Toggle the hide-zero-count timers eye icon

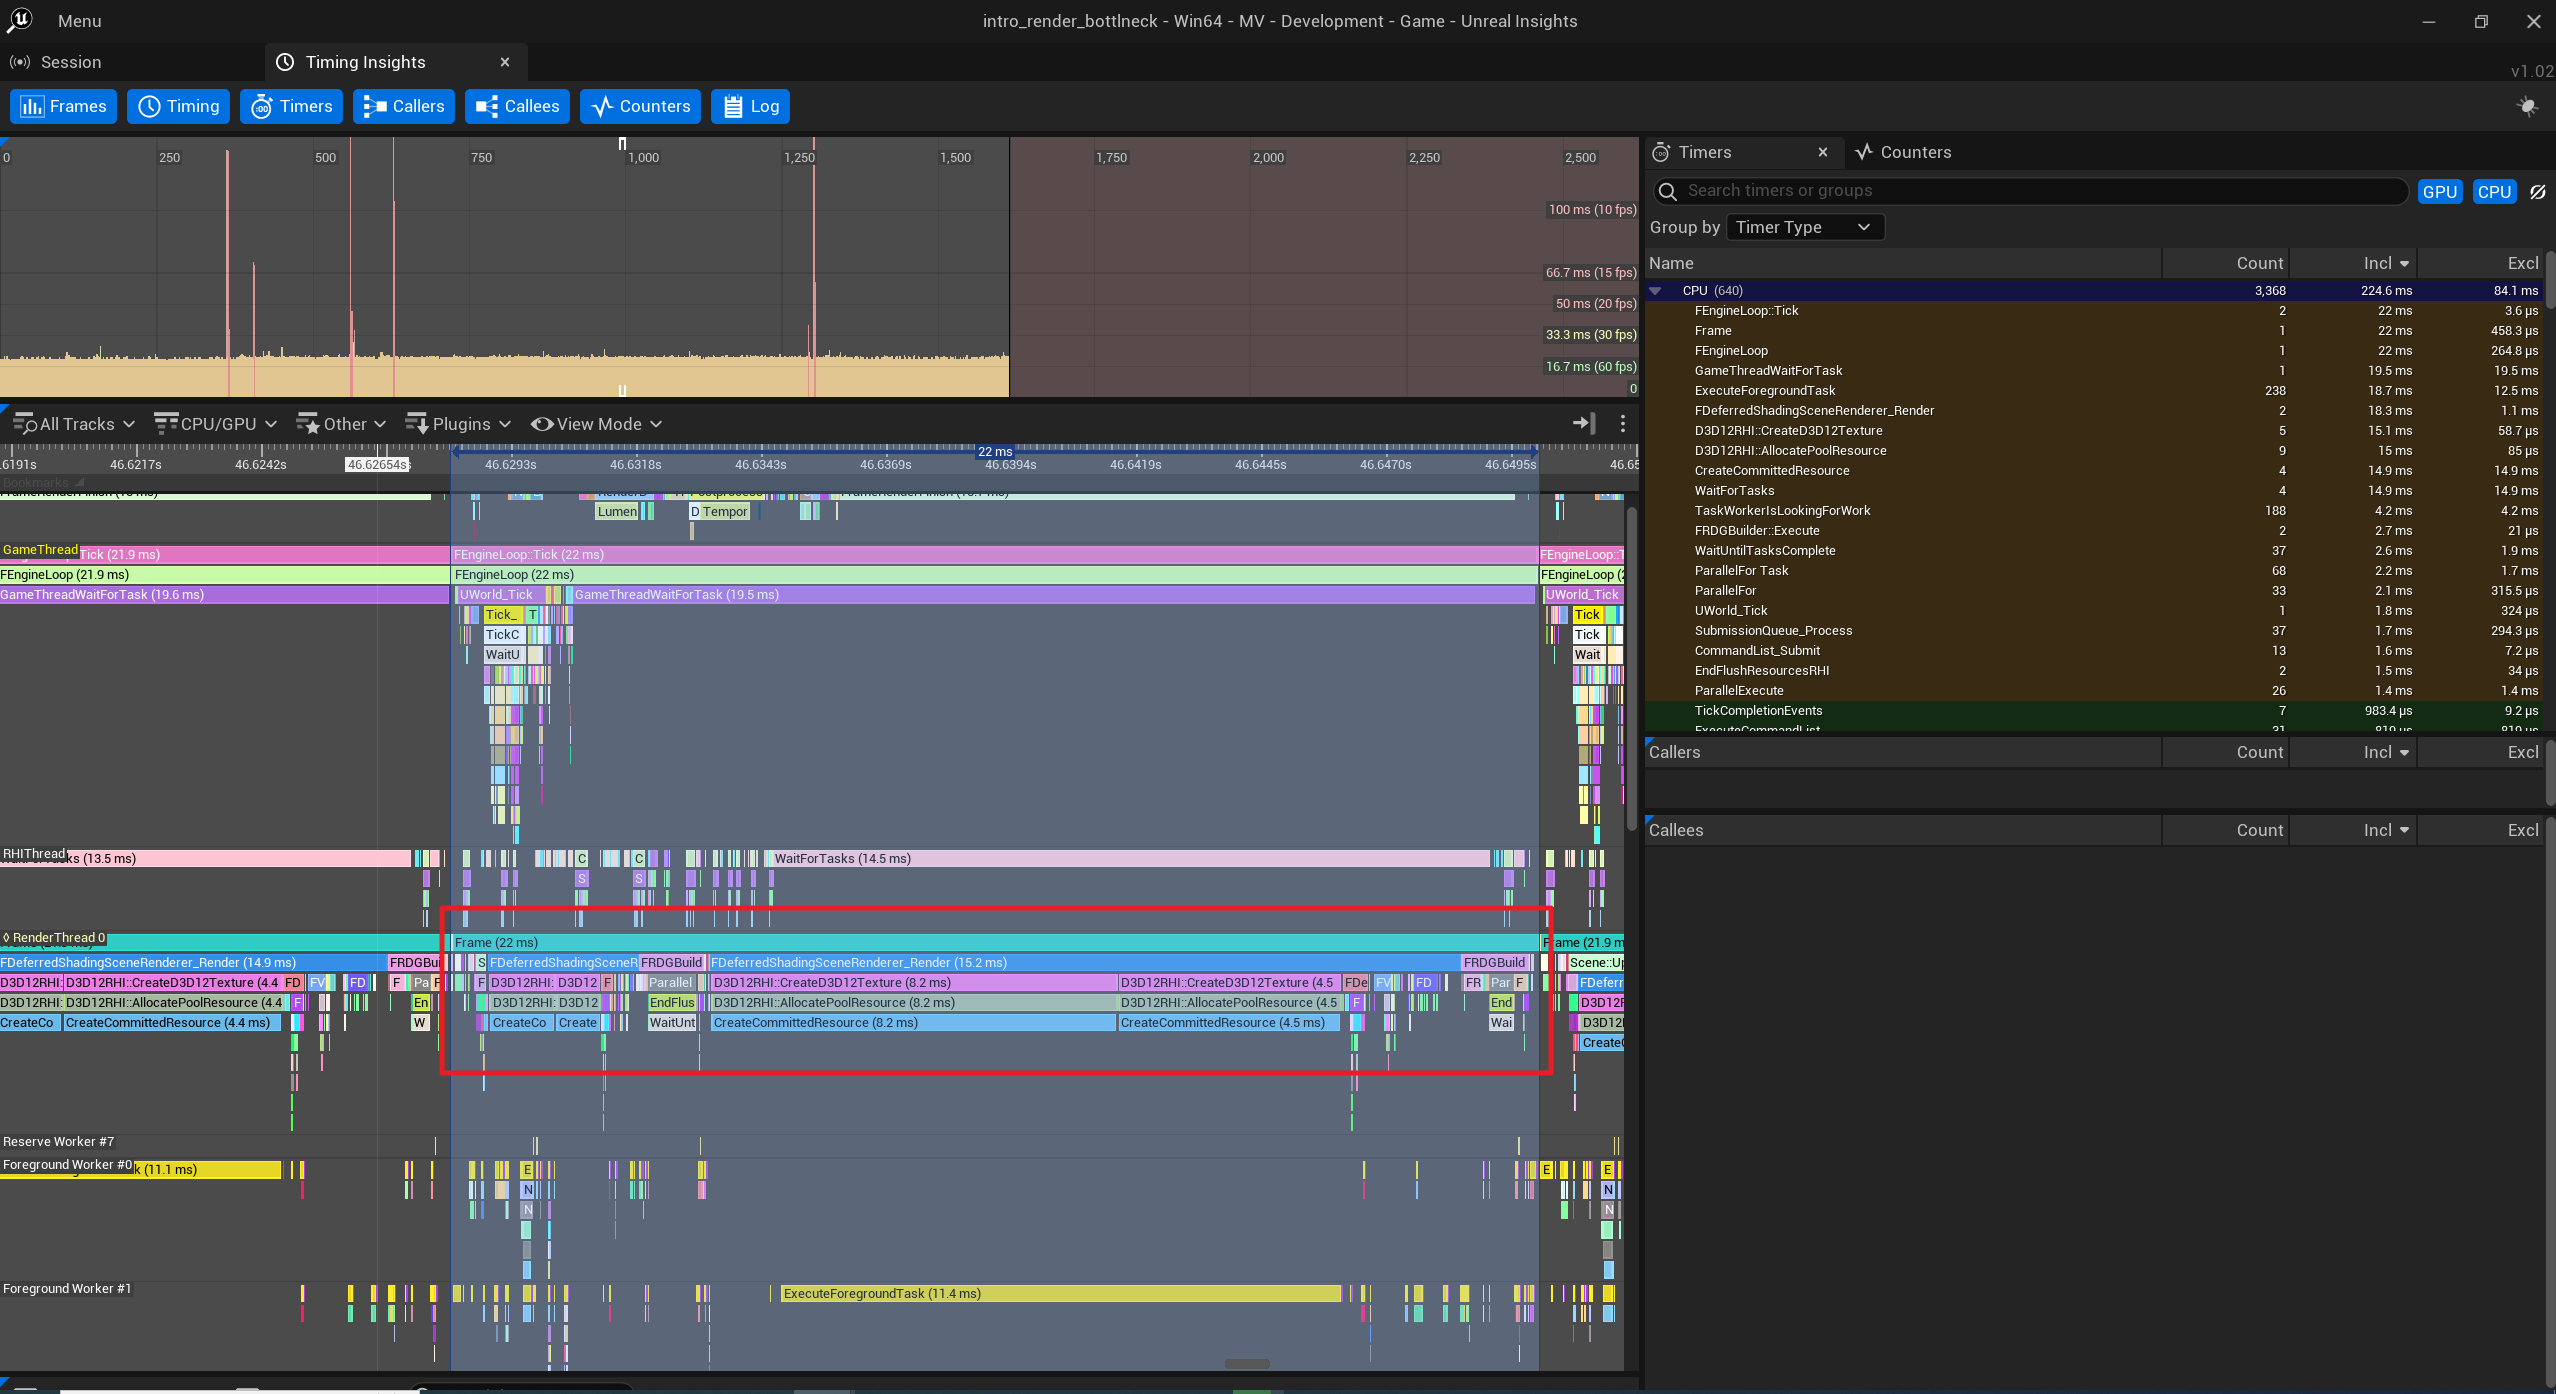click(x=2538, y=192)
